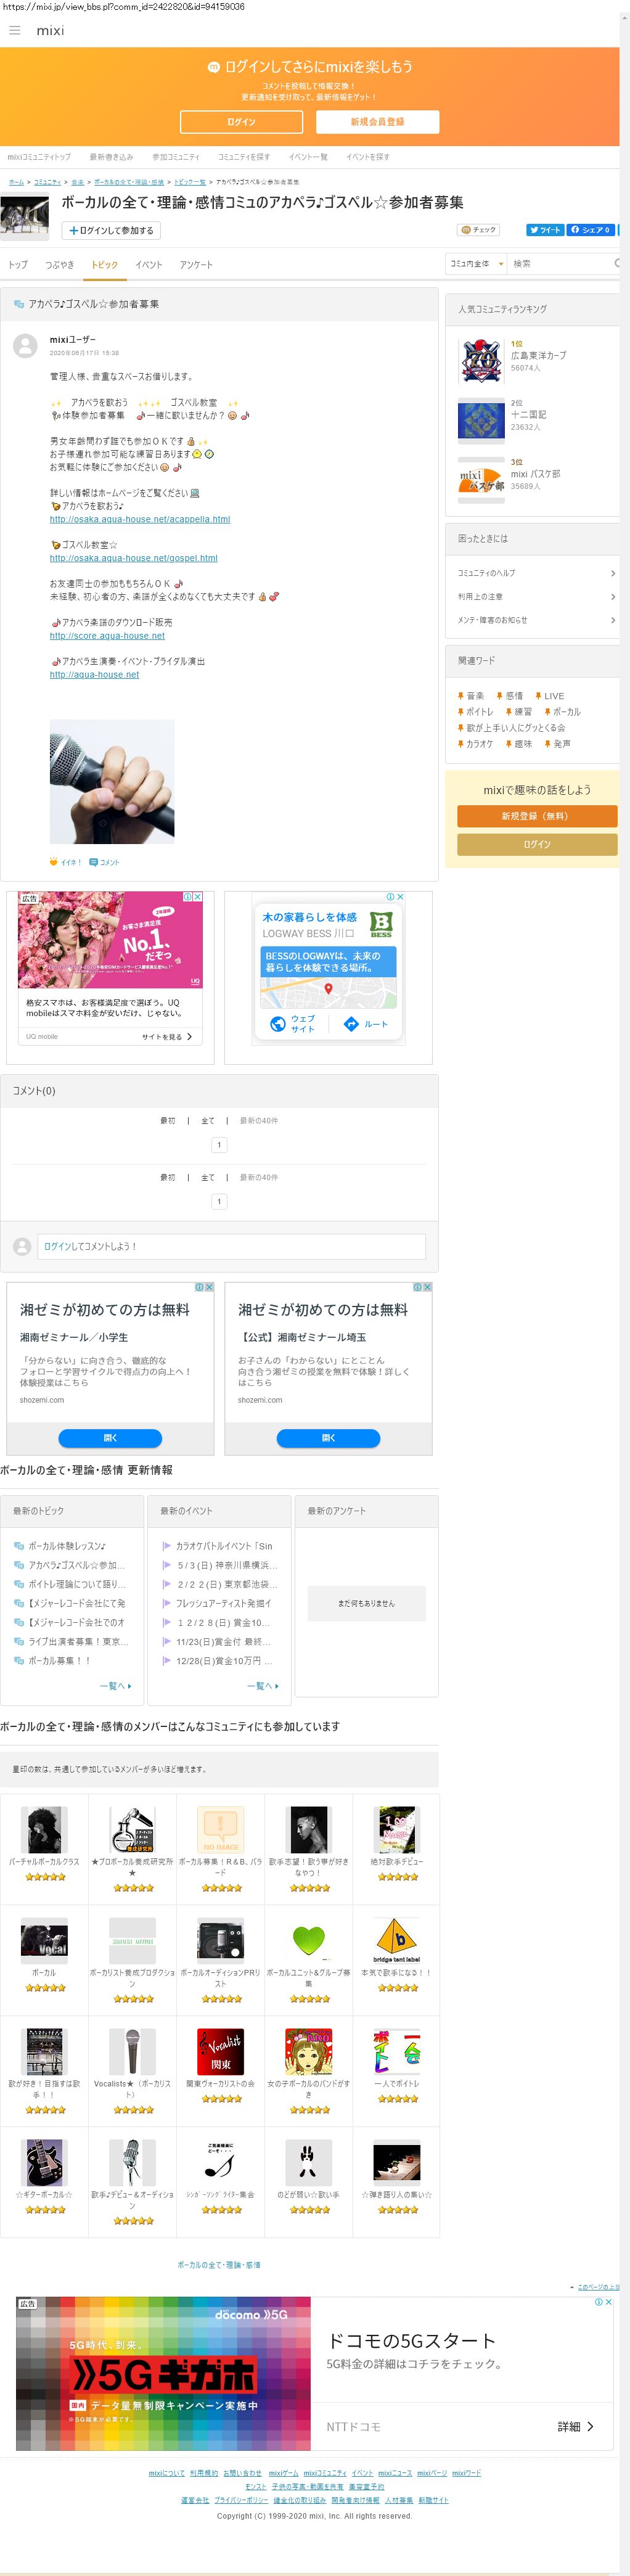Click the microphone photo thumbnail in the post
The height and width of the screenshot is (2576, 630).
tap(112, 781)
